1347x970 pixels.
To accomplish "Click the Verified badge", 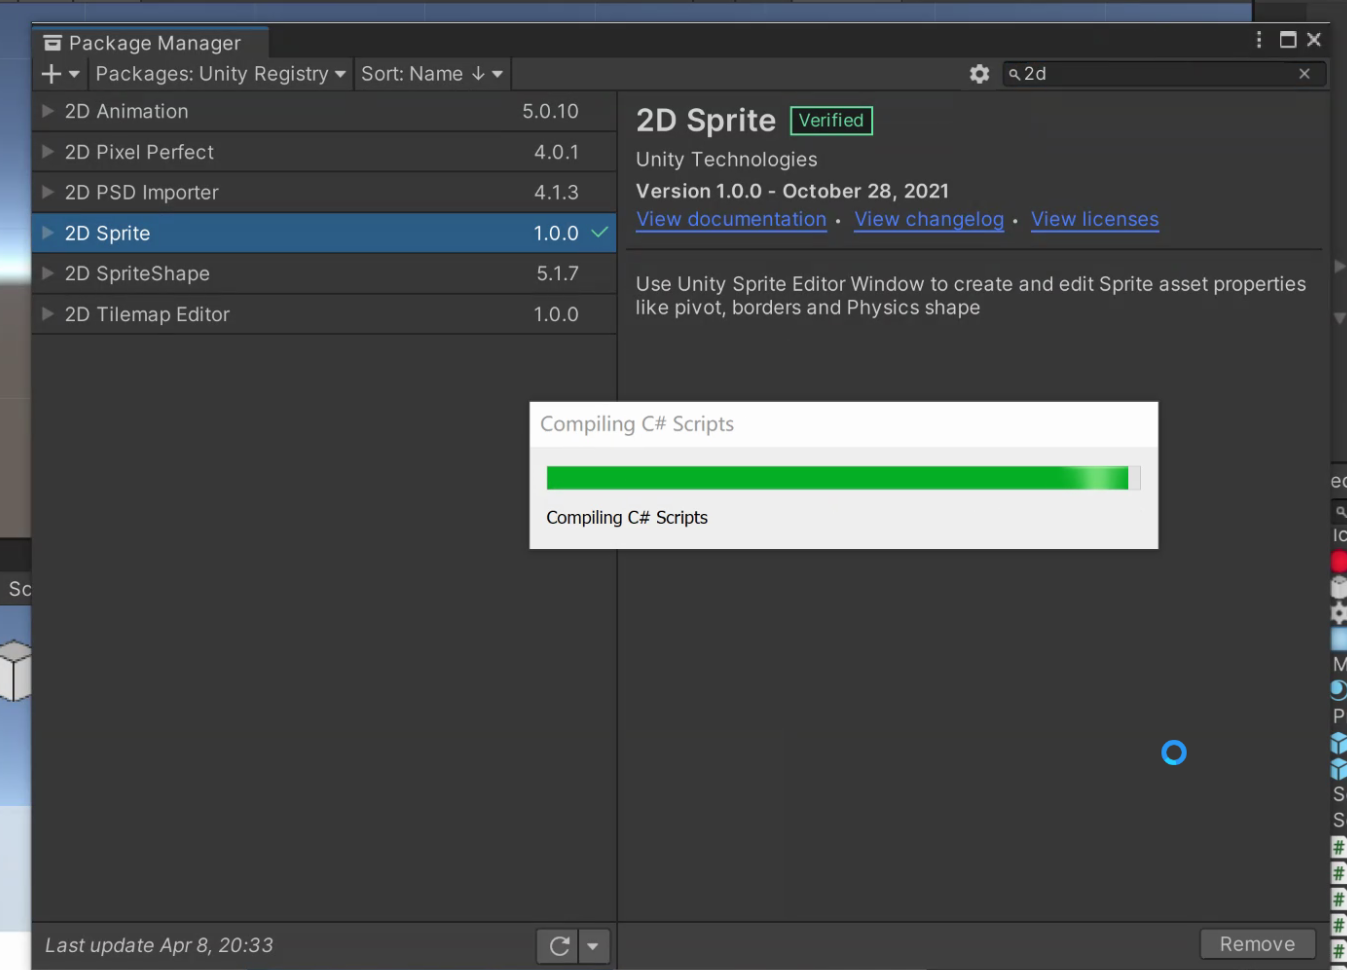I will pyautogui.click(x=831, y=120).
